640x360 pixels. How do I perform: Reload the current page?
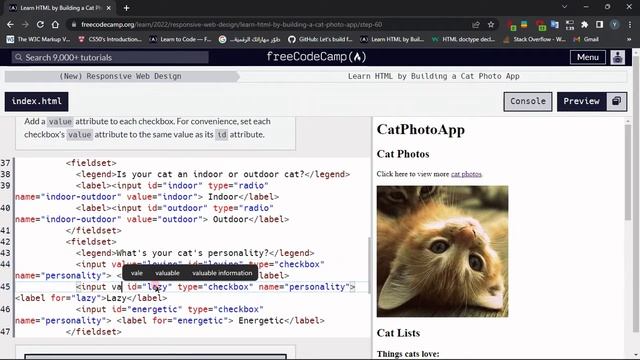[x=40, y=24]
